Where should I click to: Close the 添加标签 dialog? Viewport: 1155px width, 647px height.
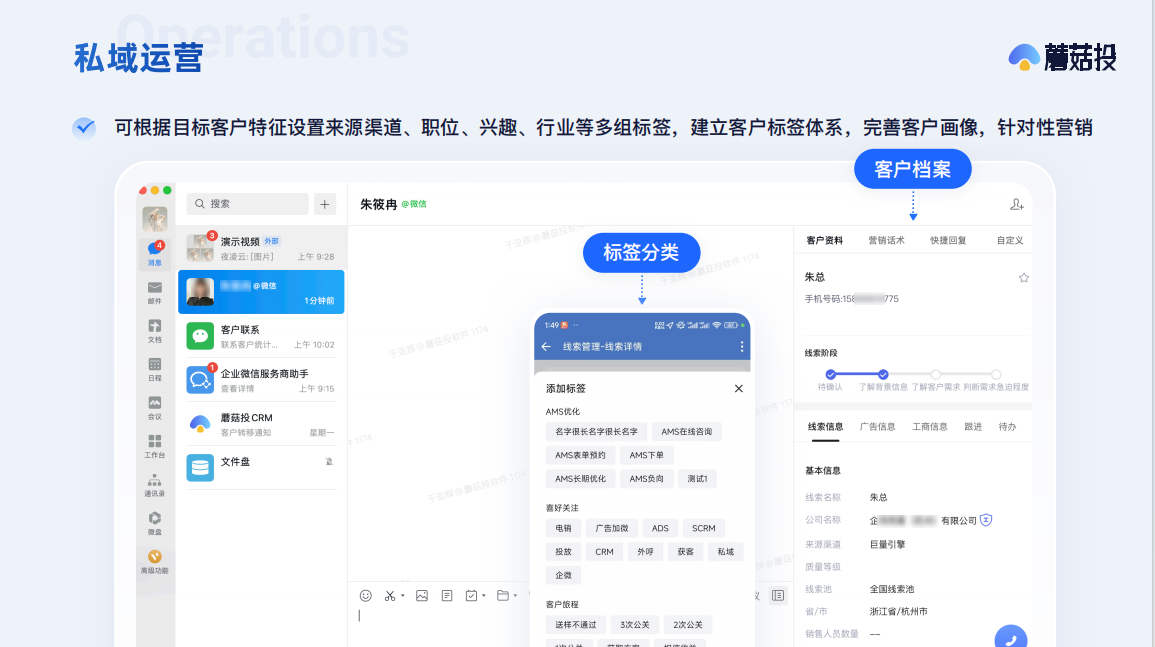point(738,388)
